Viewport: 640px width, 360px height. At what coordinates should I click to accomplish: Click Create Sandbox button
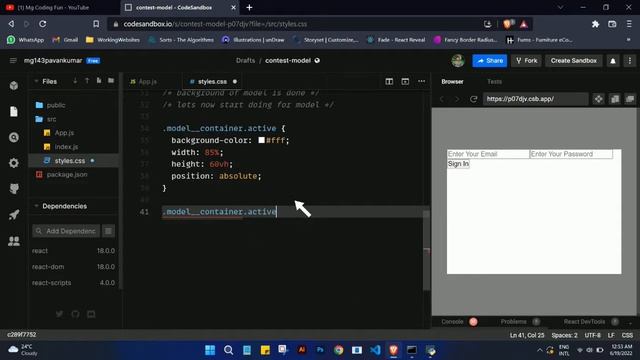coord(573,60)
